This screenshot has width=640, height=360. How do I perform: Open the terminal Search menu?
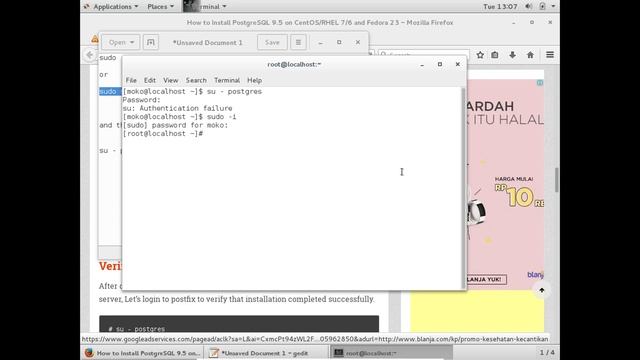tap(196, 80)
